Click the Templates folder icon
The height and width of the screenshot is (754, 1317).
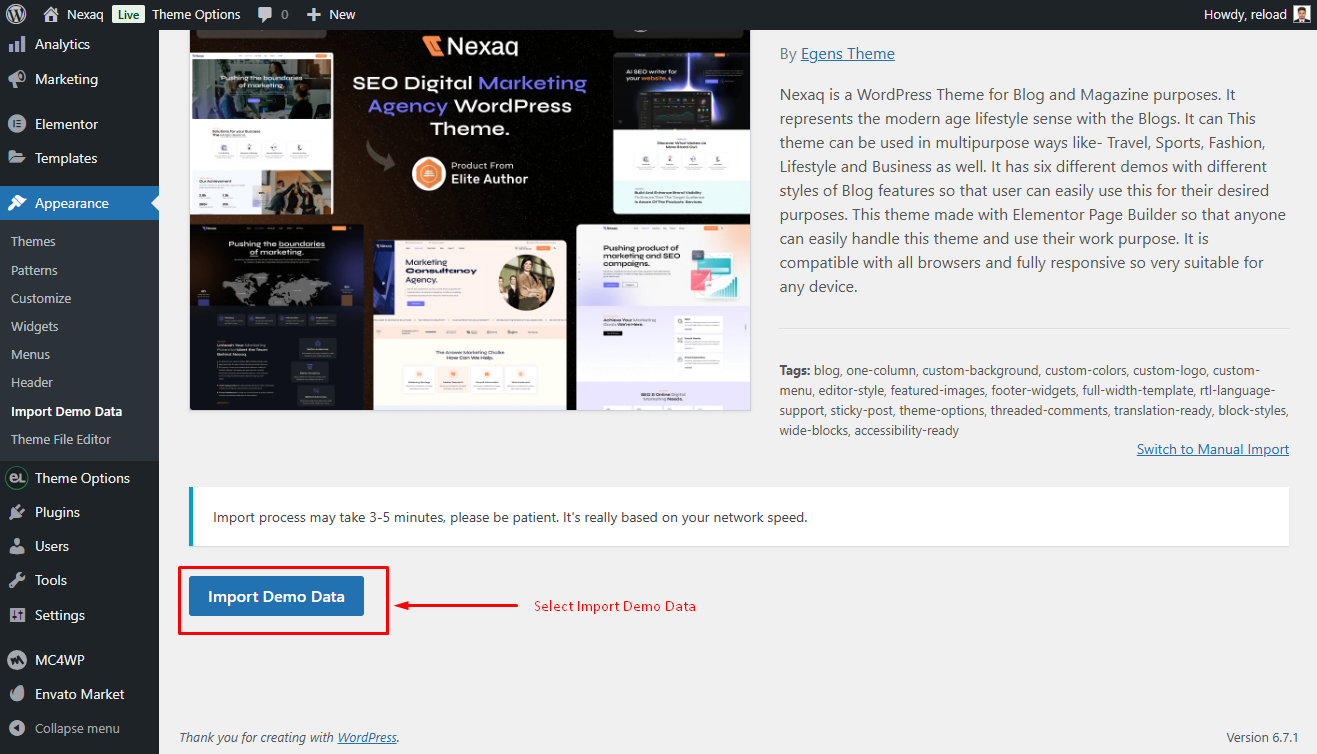(x=17, y=158)
